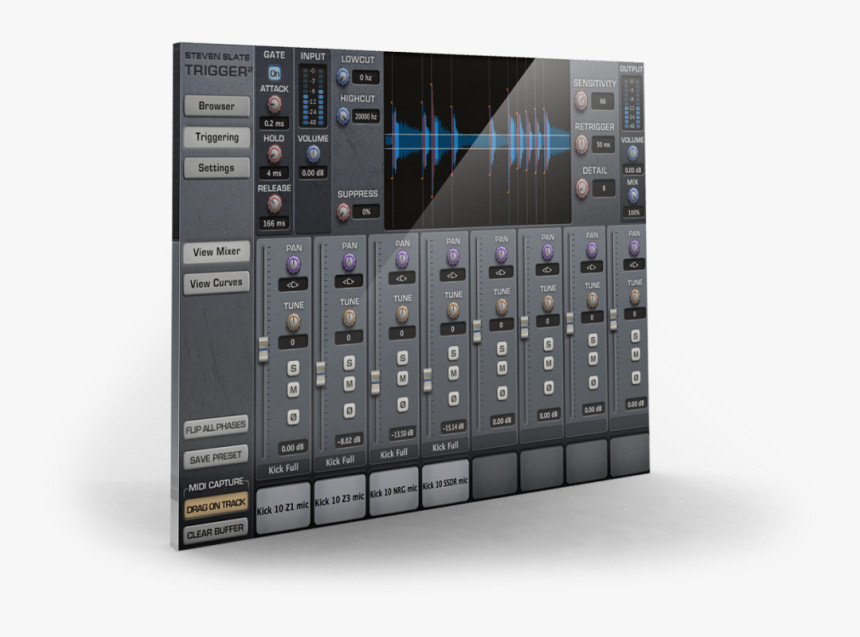The width and height of the screenshot is (860, 637).
Task: Solo the Kick 10 NRG mic channel
Action: [402, 357]
